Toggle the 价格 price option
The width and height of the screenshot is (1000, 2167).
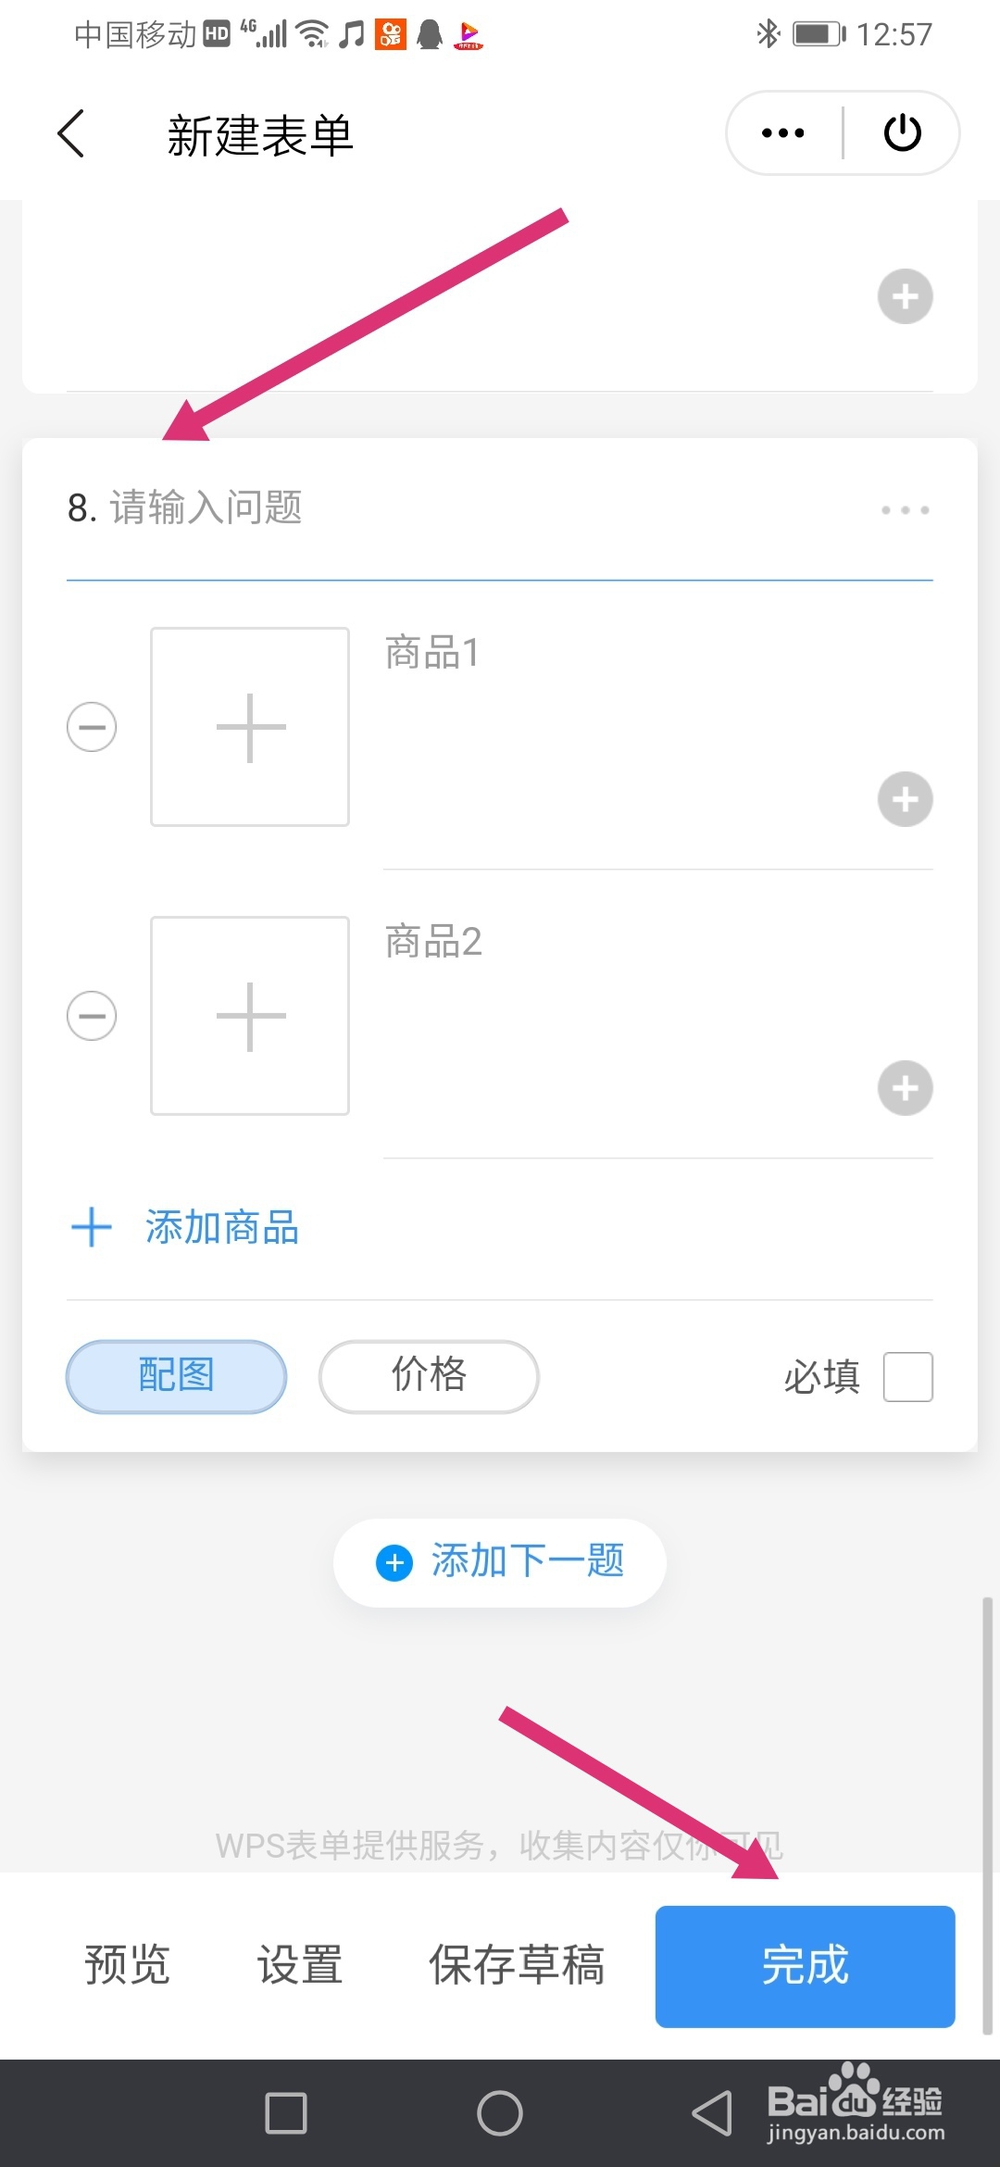click(429, 1376)
